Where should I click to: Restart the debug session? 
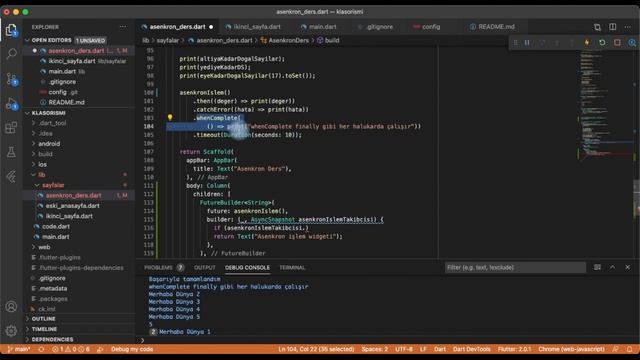(x=602, y=42)
